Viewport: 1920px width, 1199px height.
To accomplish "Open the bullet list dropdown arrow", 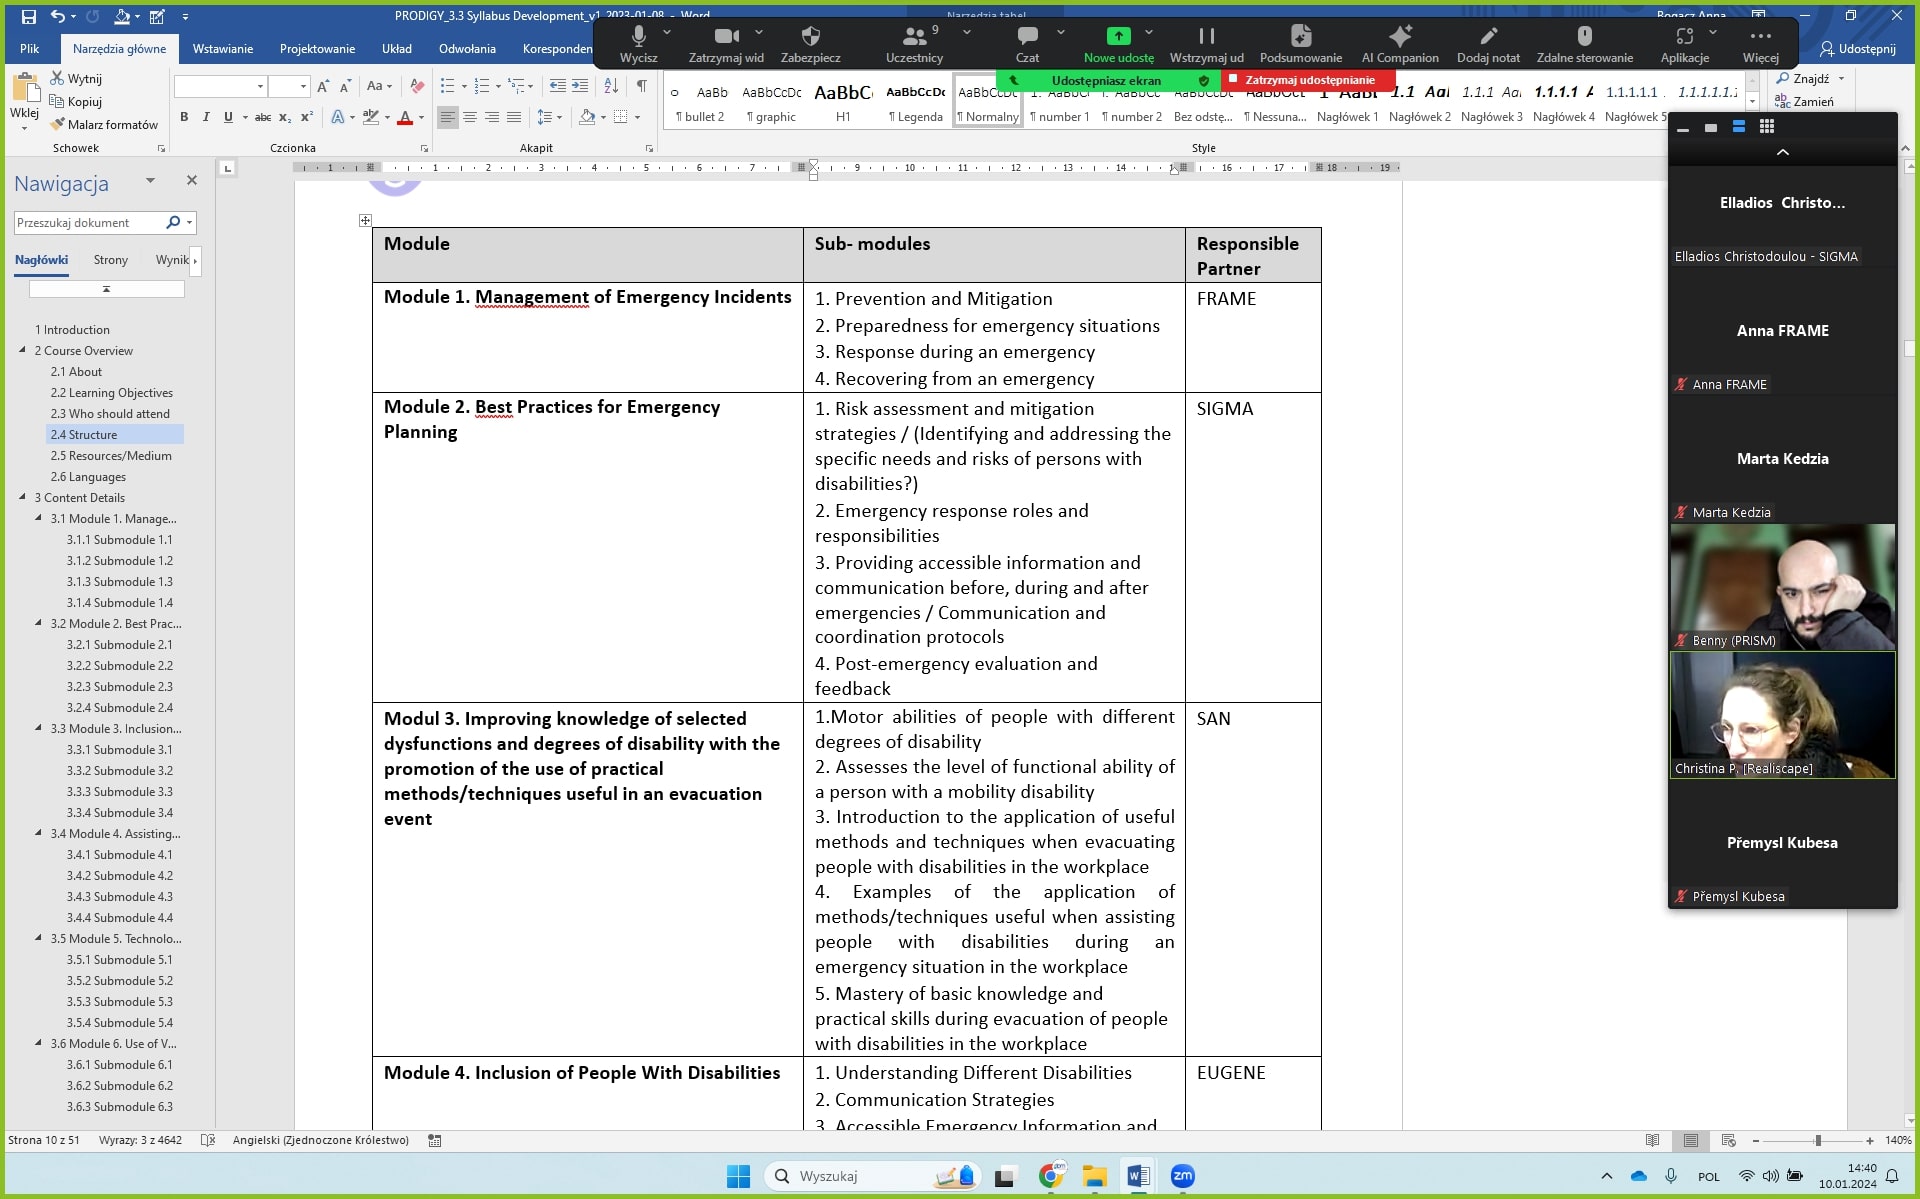I will point(464,86).
